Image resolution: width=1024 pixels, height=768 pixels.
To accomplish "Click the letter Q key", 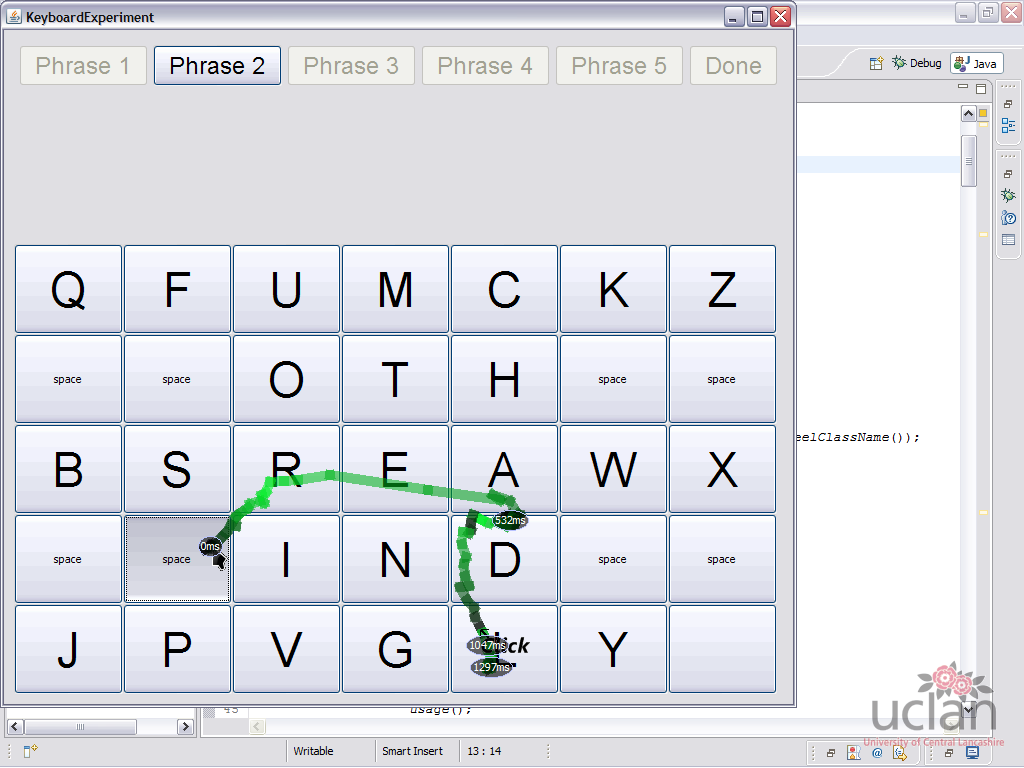I will click(x=69, y=289).
